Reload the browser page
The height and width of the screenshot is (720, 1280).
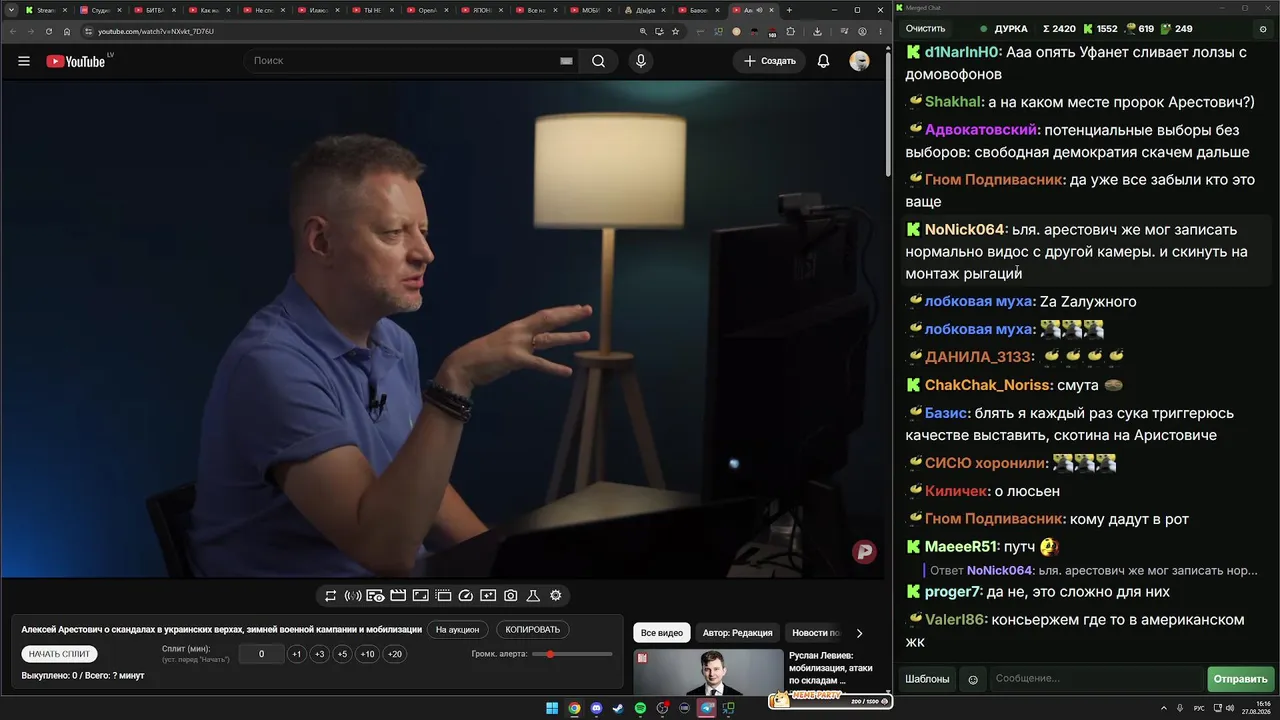(x=48, y=31)
